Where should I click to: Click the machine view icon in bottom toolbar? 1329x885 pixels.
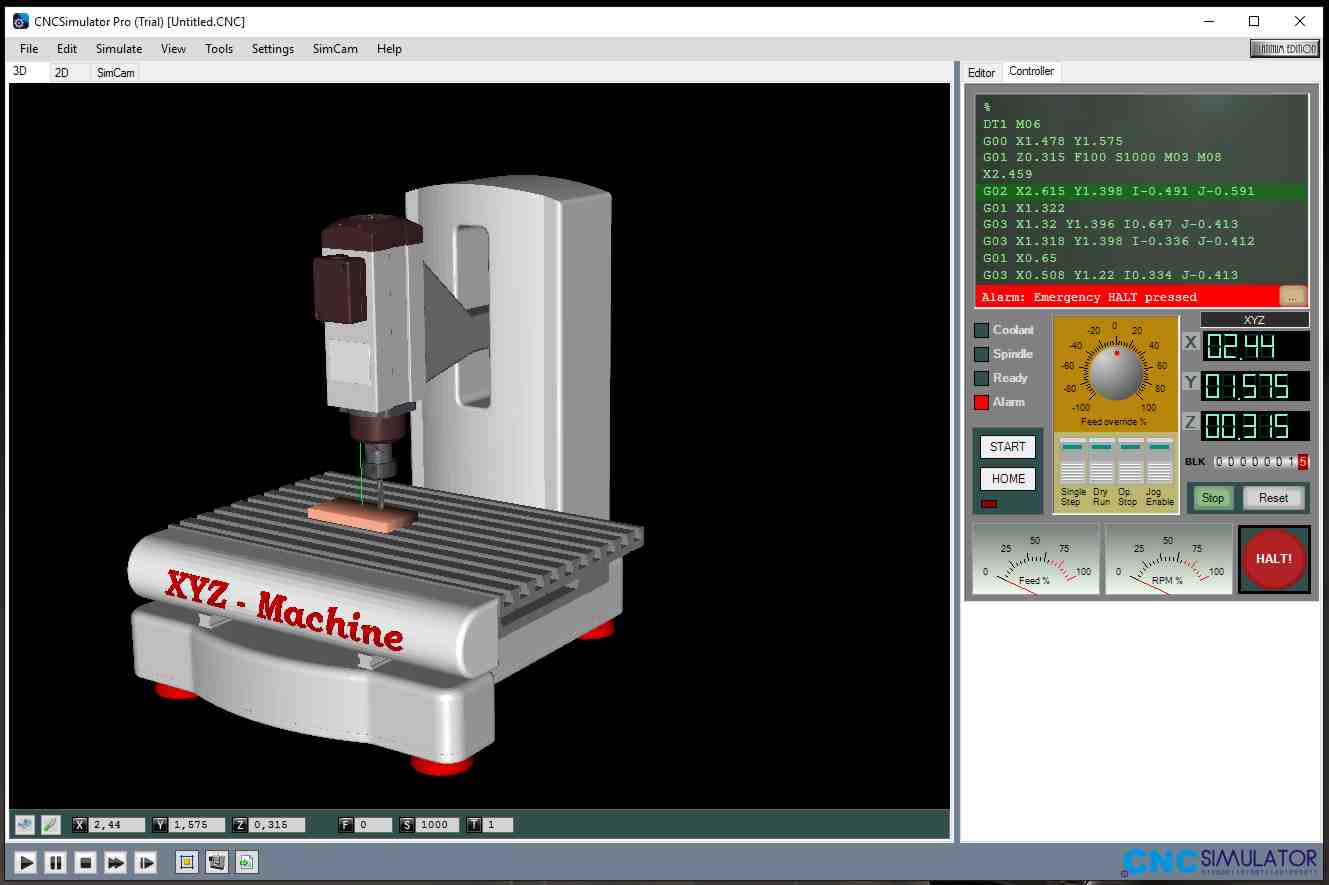(x=216, y=862)
